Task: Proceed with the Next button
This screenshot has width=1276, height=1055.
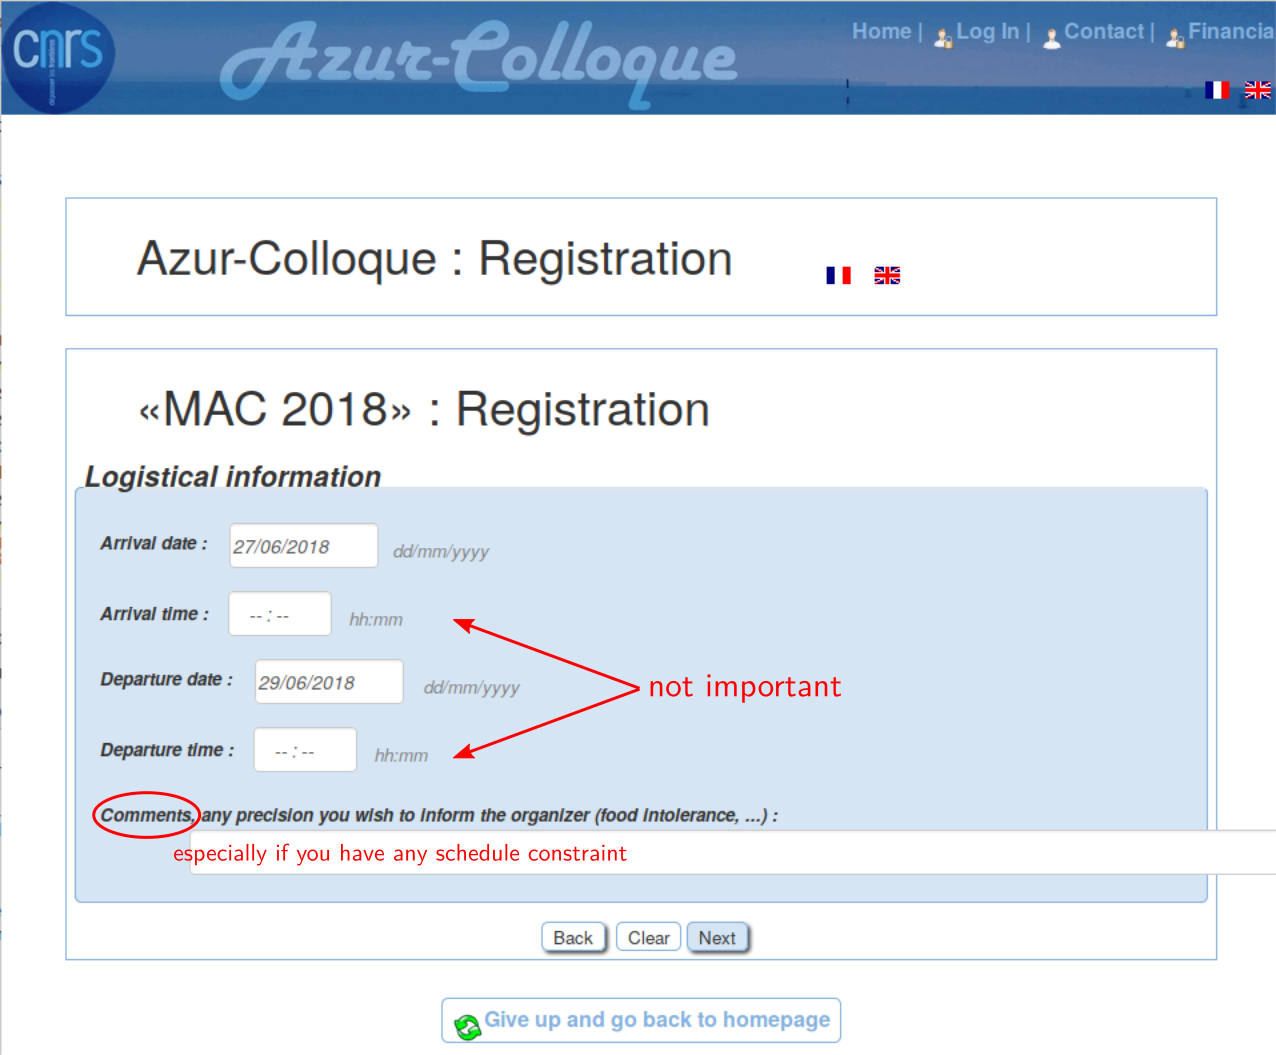Action: 718,938
